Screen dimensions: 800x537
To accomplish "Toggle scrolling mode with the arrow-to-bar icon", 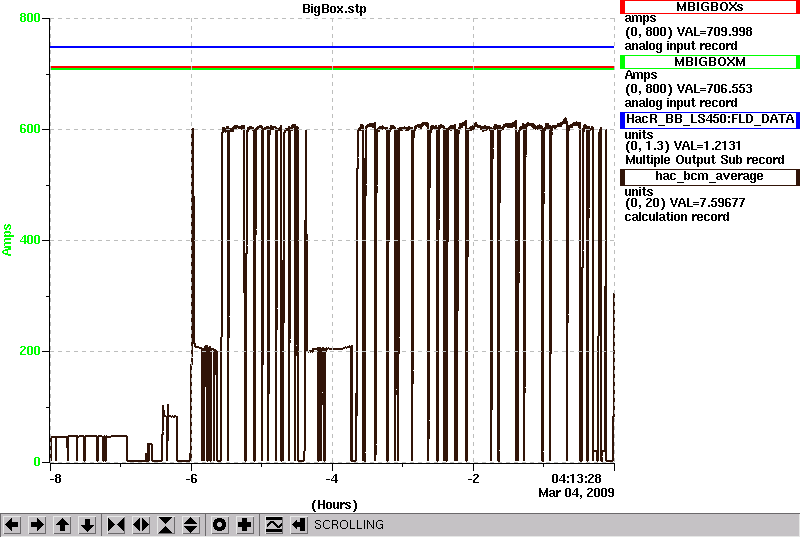I will point(299,525).
